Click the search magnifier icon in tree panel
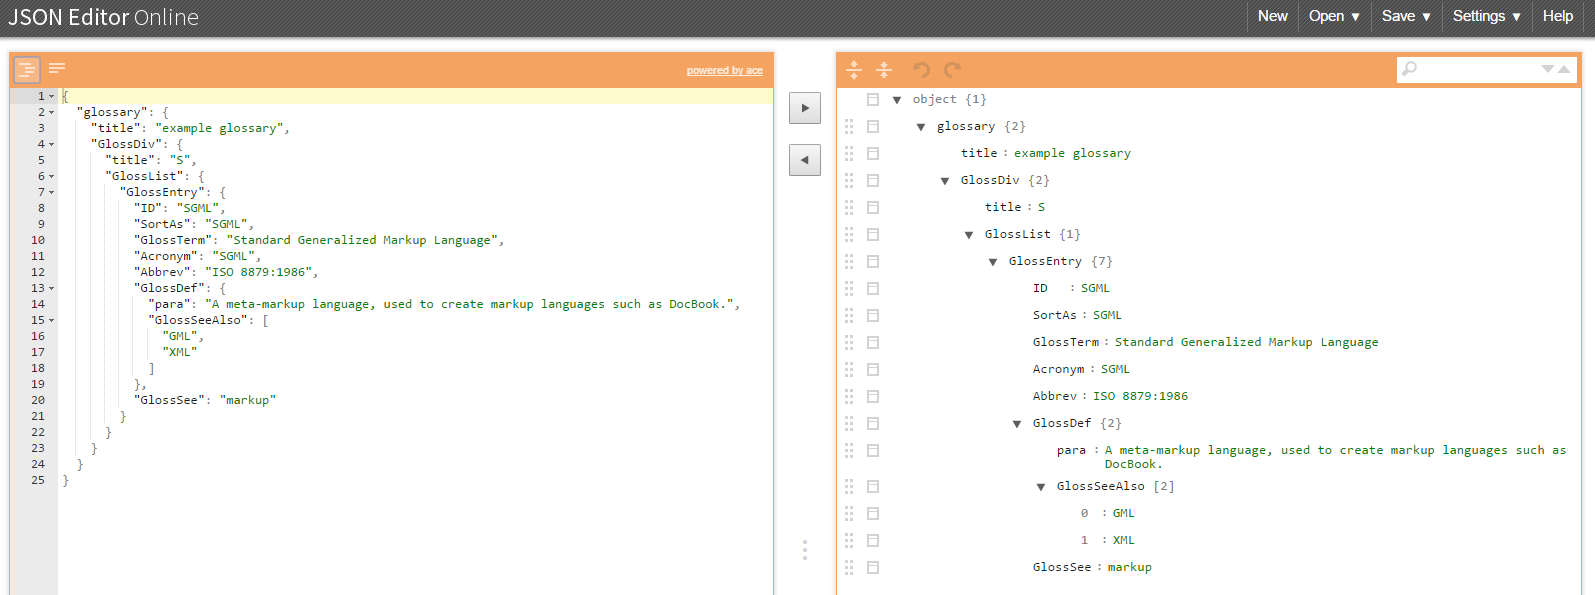 coord(1410,69)
